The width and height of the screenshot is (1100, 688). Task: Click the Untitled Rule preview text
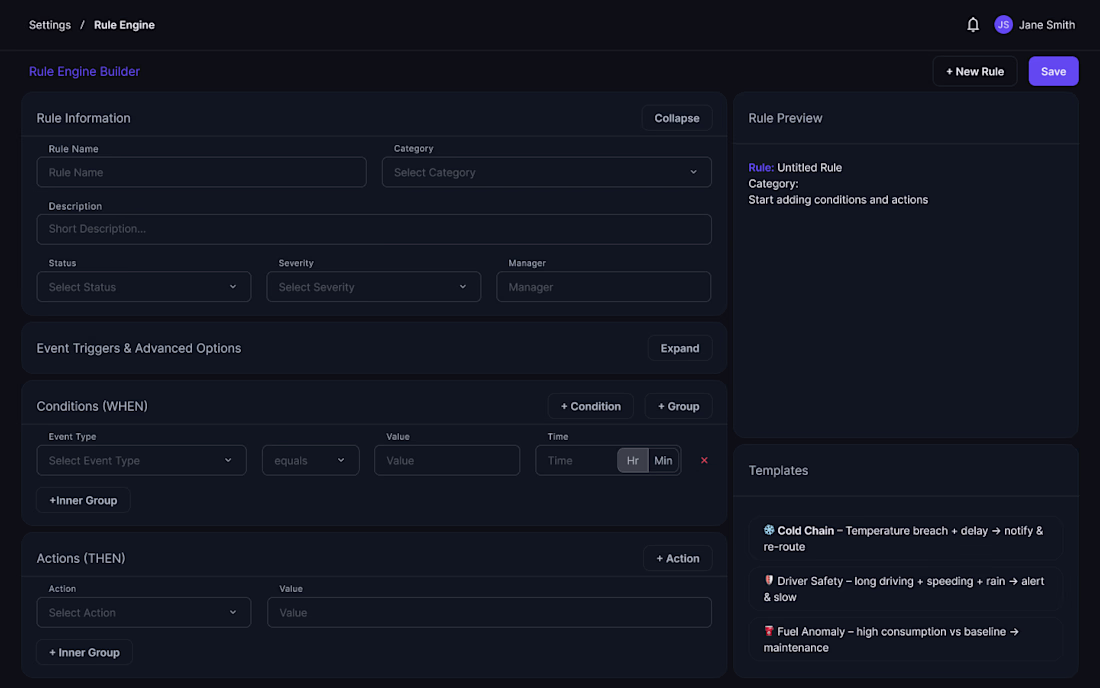tap(809, 167)
